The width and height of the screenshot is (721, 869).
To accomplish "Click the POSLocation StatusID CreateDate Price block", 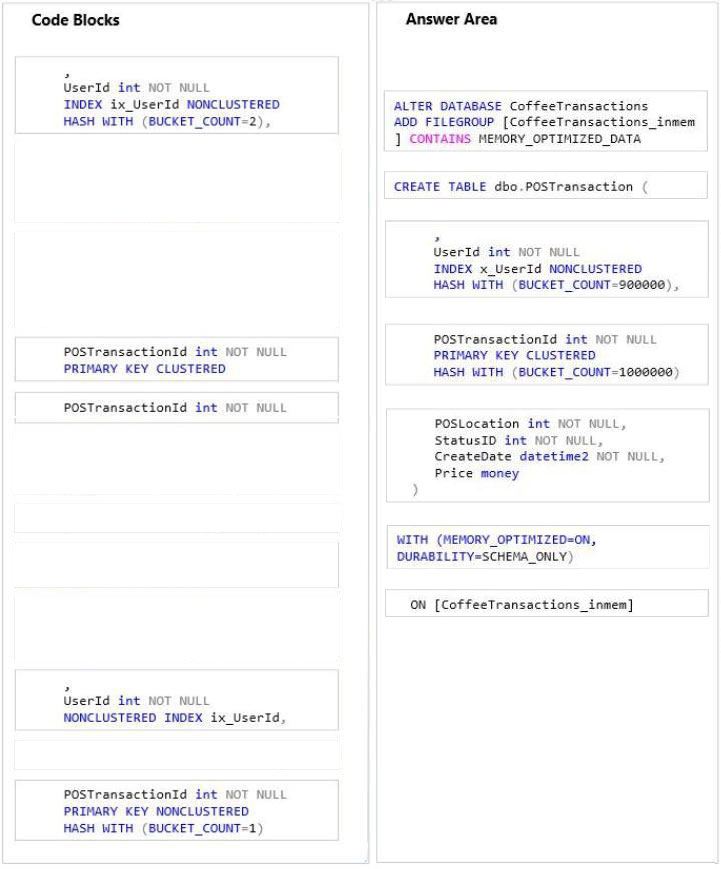I will 548,456.
